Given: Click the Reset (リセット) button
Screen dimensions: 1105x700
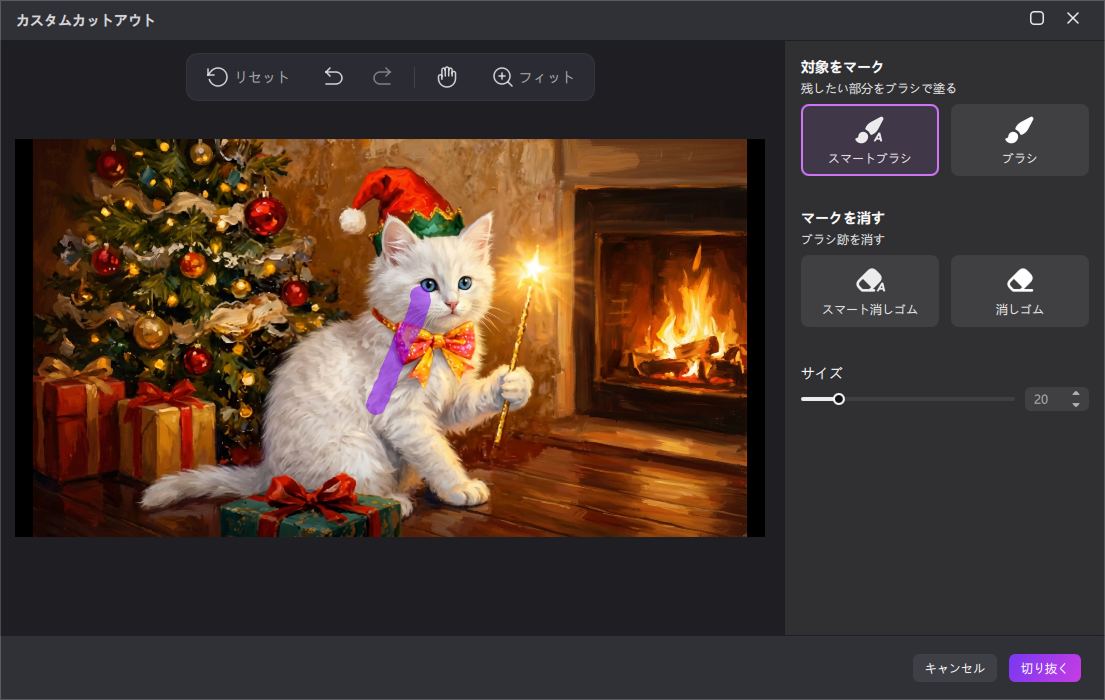Looking at the screenshot, I should (x=248, y=77).
